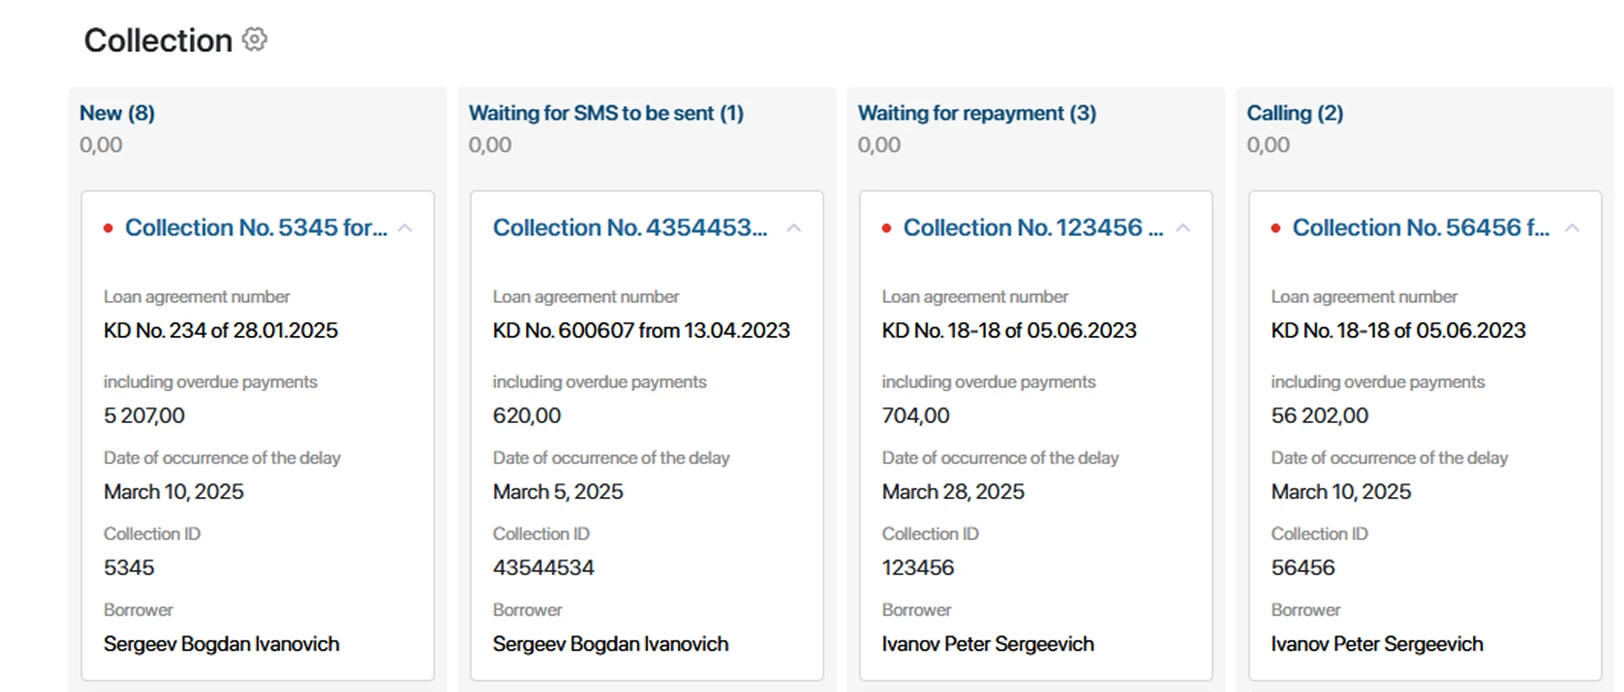Collapse the Collection No. 123456 card
Viewport: 1624px width, 692px height.
pyautogui.click(x=1183, y=228)
